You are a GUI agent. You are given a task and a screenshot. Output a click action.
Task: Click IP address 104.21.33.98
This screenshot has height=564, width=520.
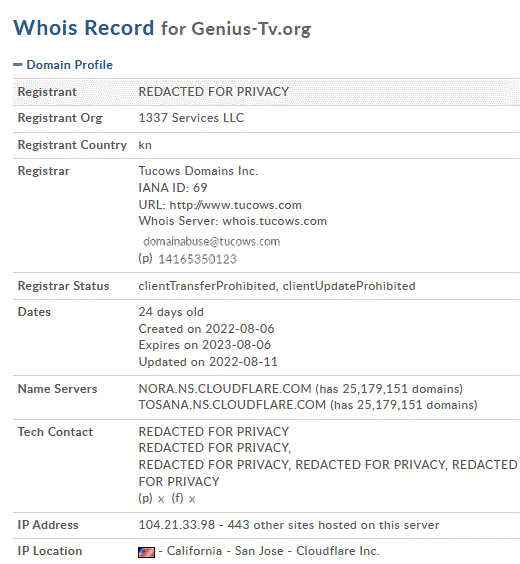177,525
